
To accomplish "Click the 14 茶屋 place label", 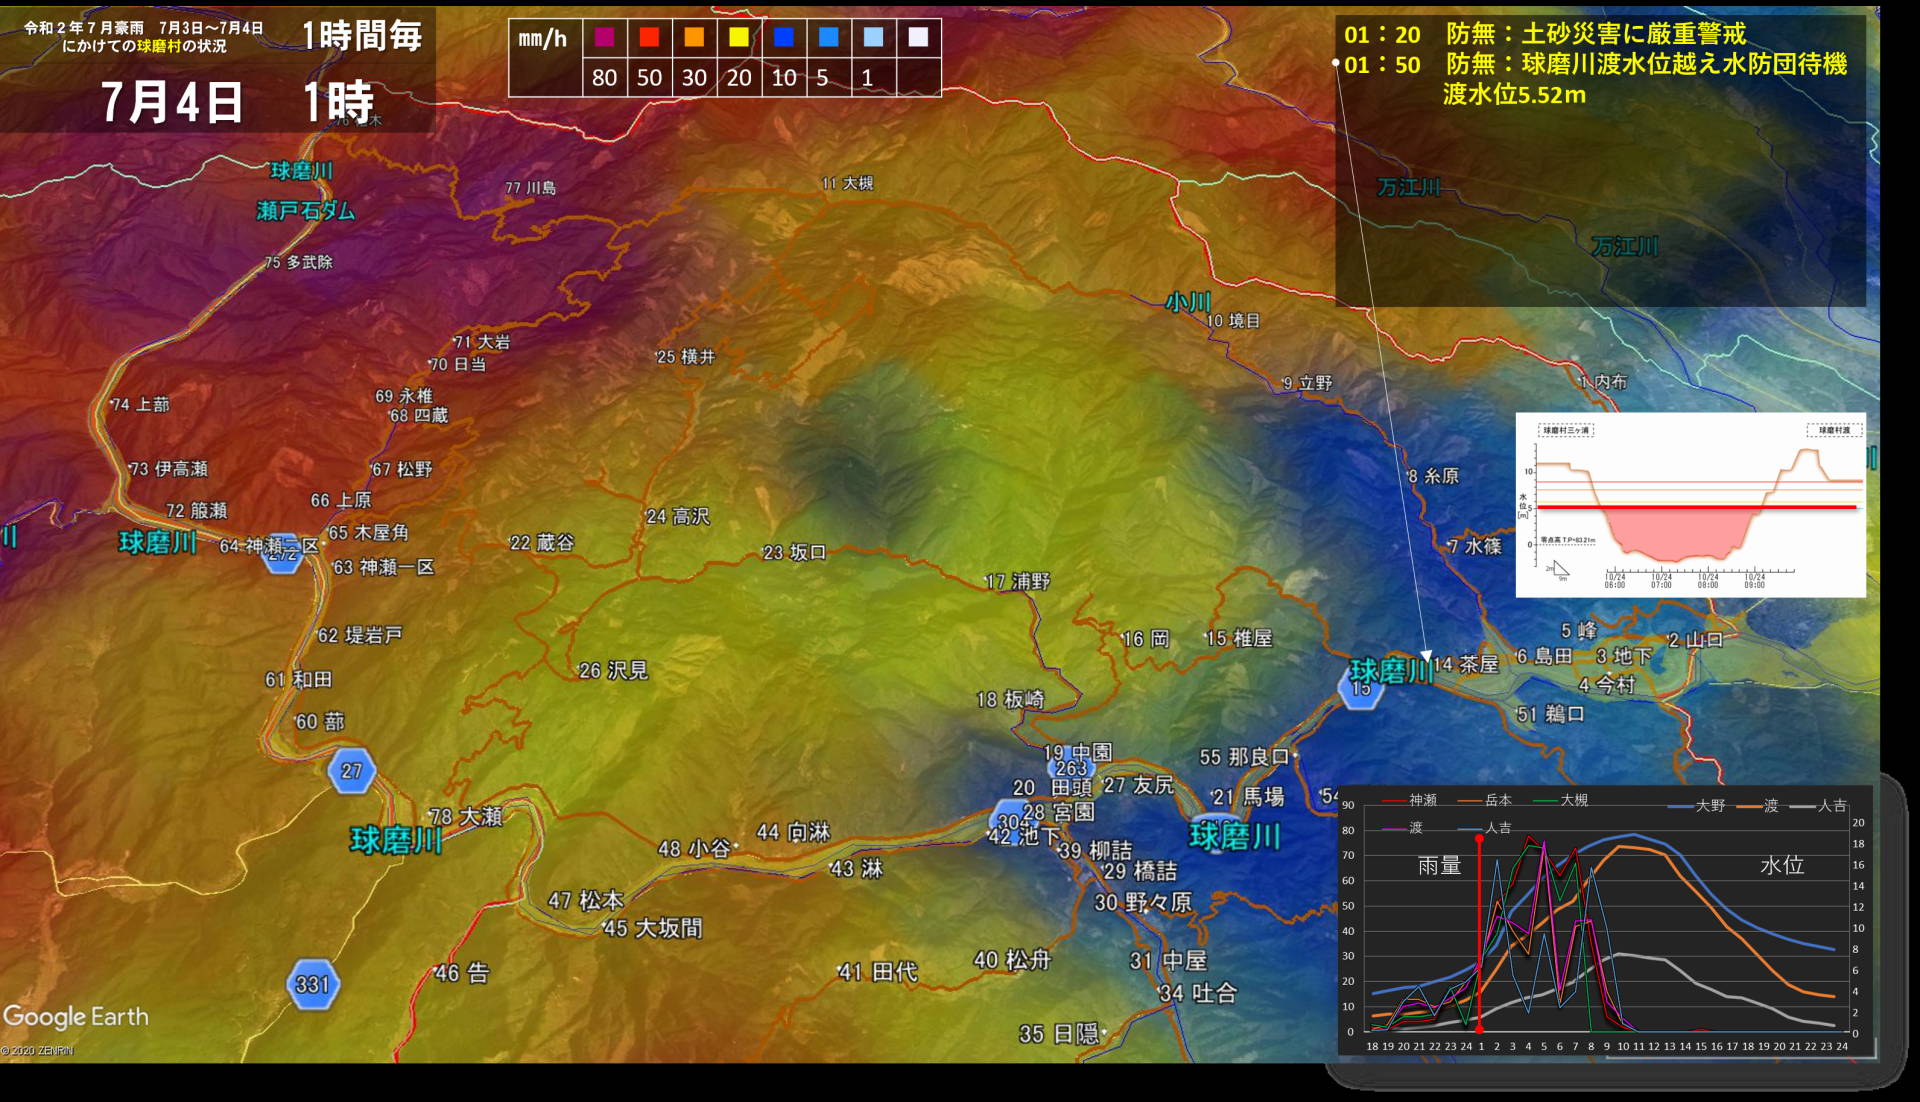I will tap(1466, 664).
